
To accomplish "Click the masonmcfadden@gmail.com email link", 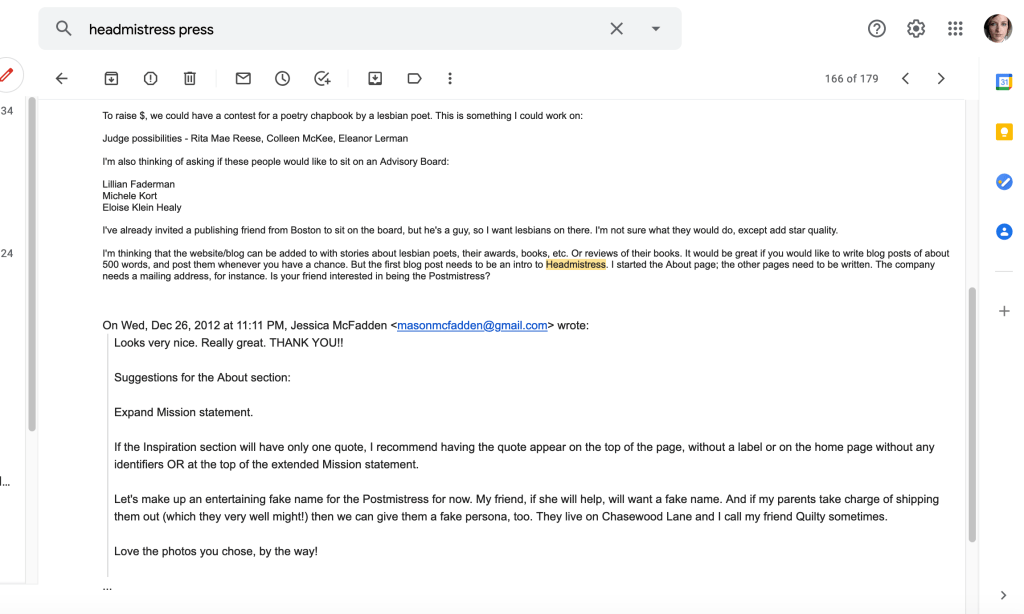I will point(472,325).
